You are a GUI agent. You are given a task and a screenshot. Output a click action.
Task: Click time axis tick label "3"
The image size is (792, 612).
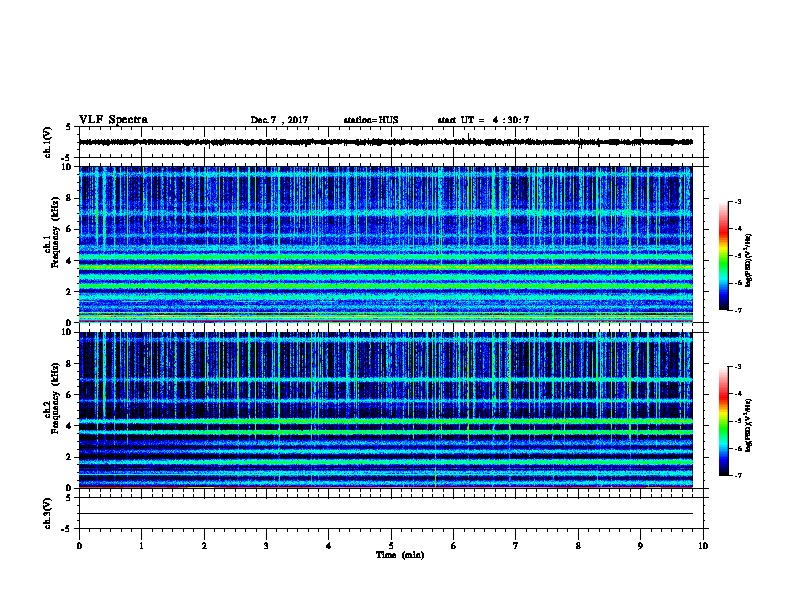pyautogui.click(x=266, y=545)
